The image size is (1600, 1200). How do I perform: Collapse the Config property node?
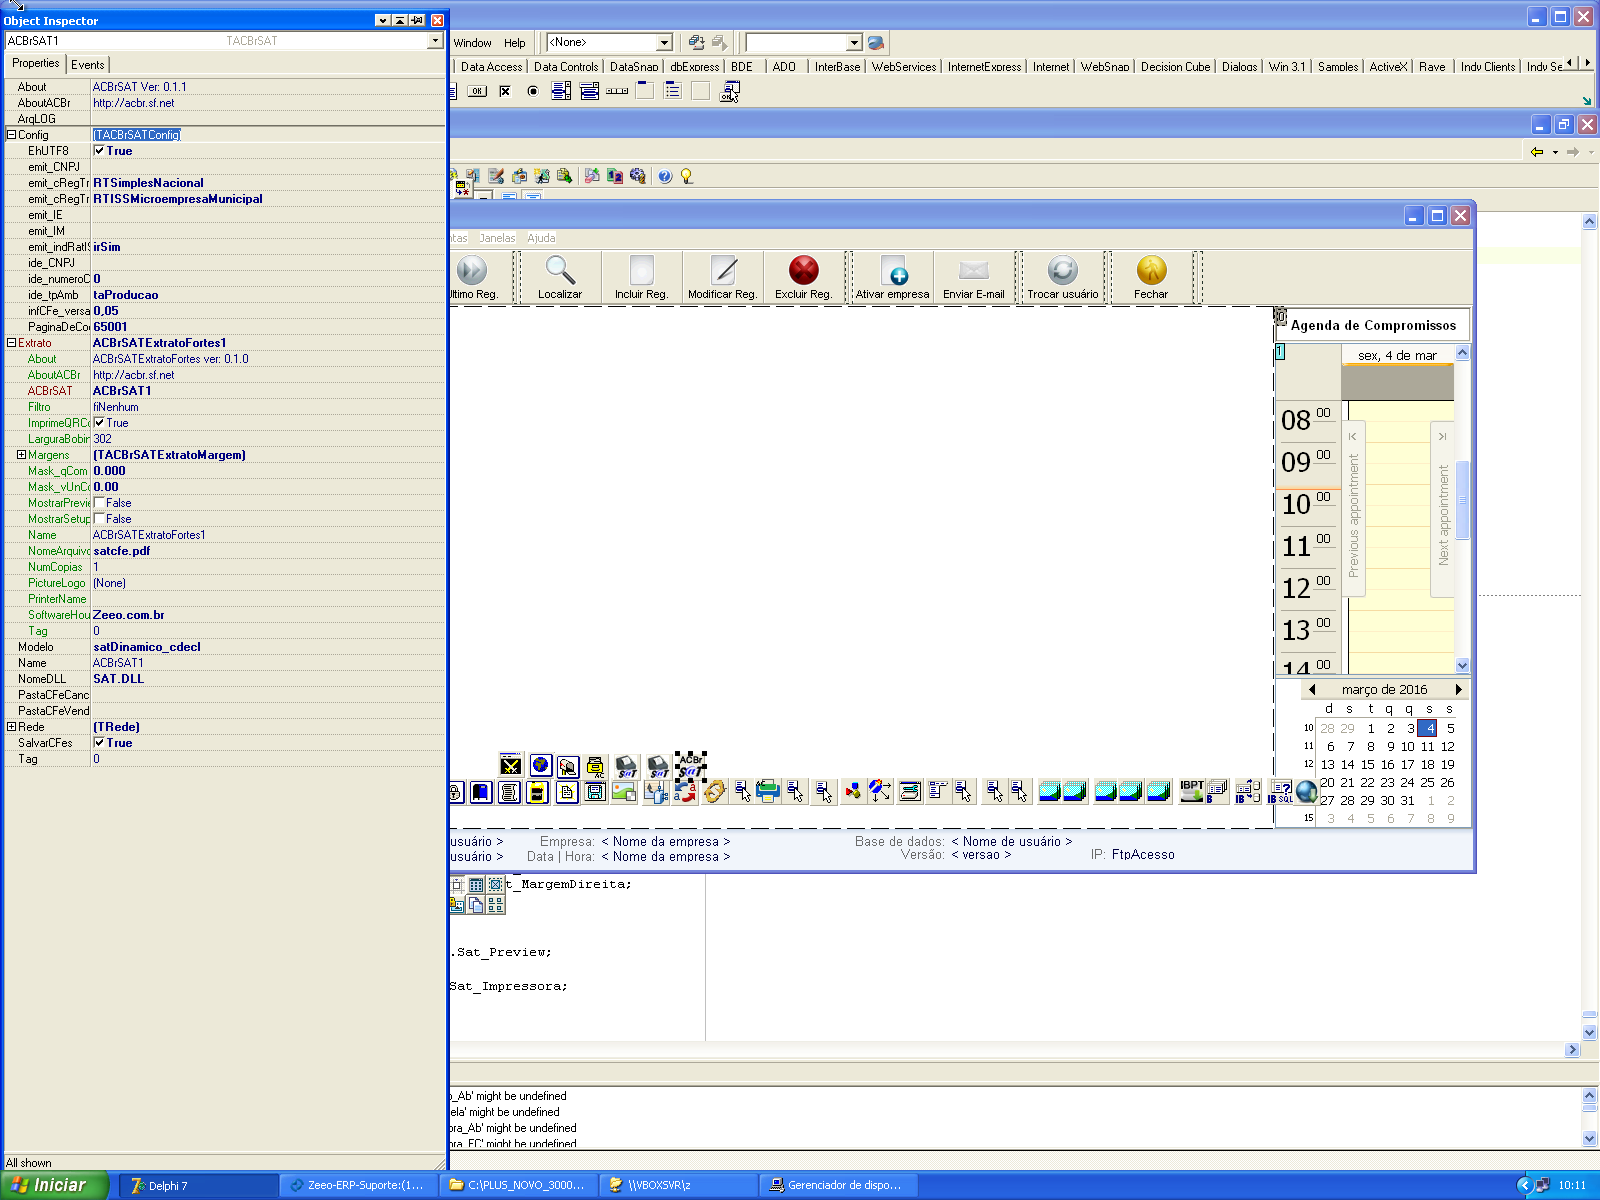[x=11, y=135]
